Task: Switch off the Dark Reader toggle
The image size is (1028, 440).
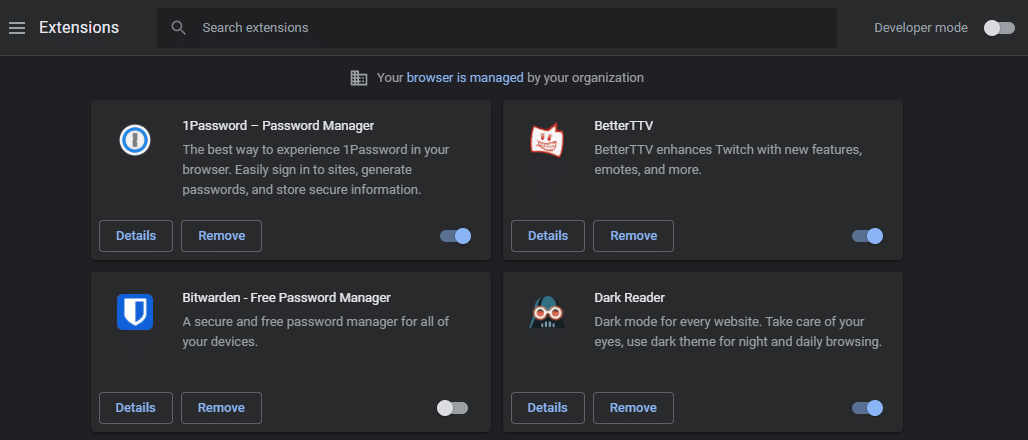Action: 867,408
